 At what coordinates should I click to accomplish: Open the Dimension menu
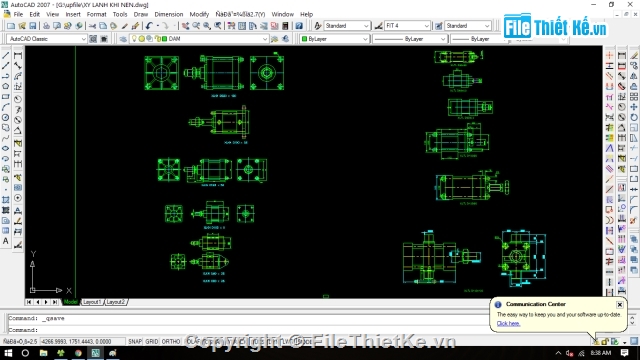(x=169, y=14)
